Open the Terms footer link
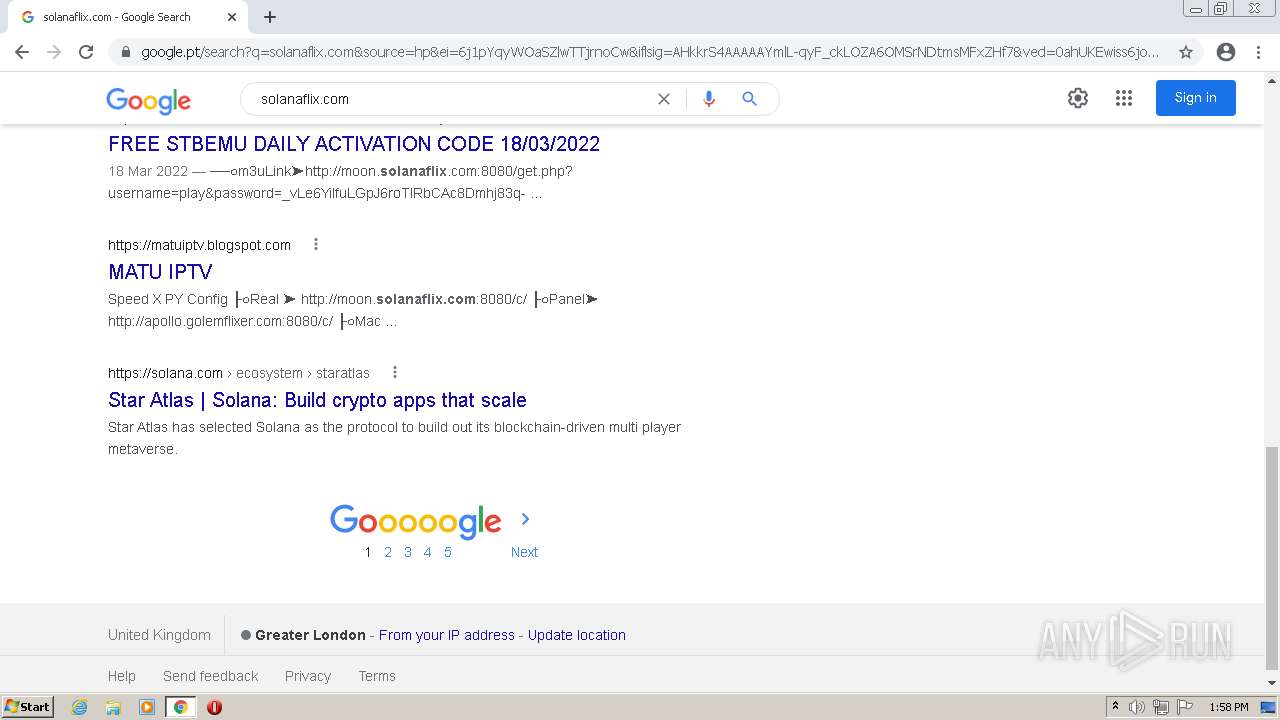 tap(377, 676)
